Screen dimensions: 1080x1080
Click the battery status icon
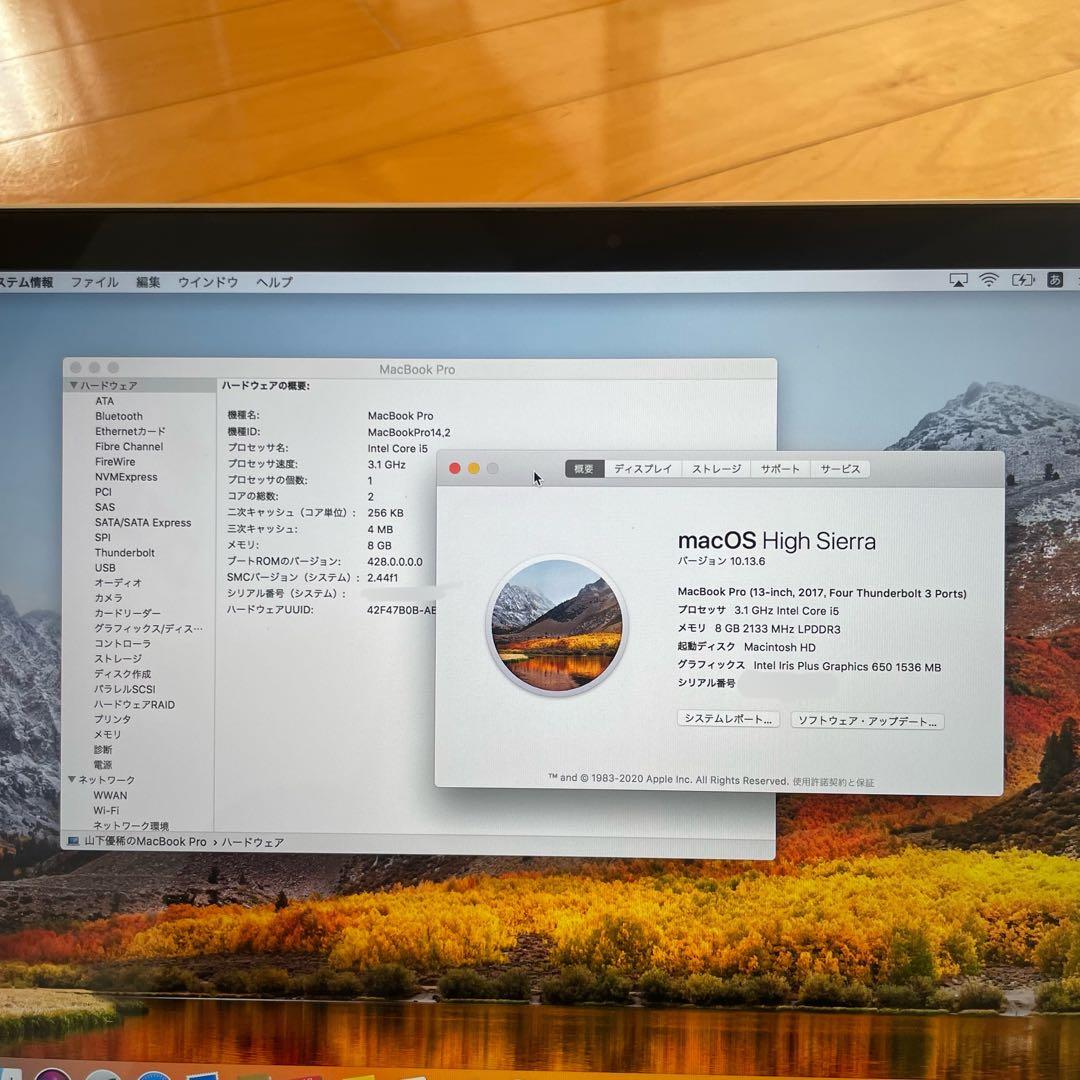coord(1022,281)
